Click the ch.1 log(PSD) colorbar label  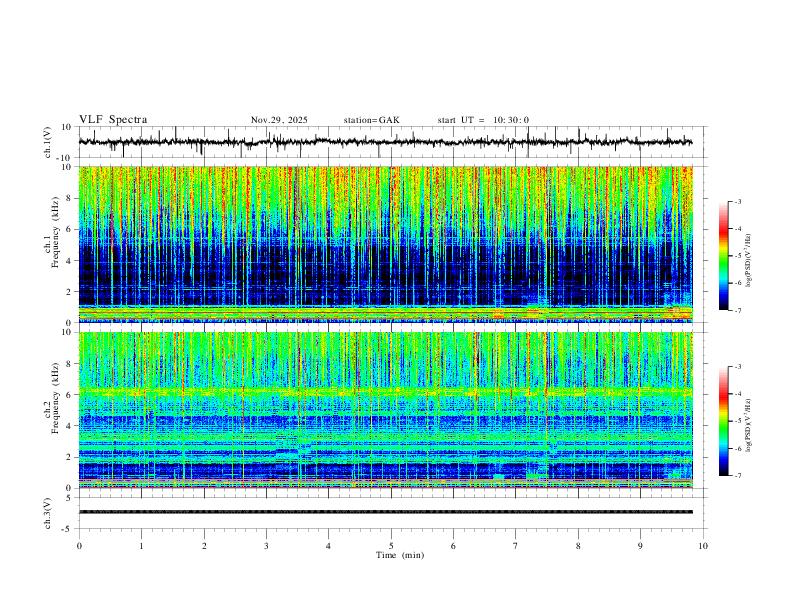(749, 261)
